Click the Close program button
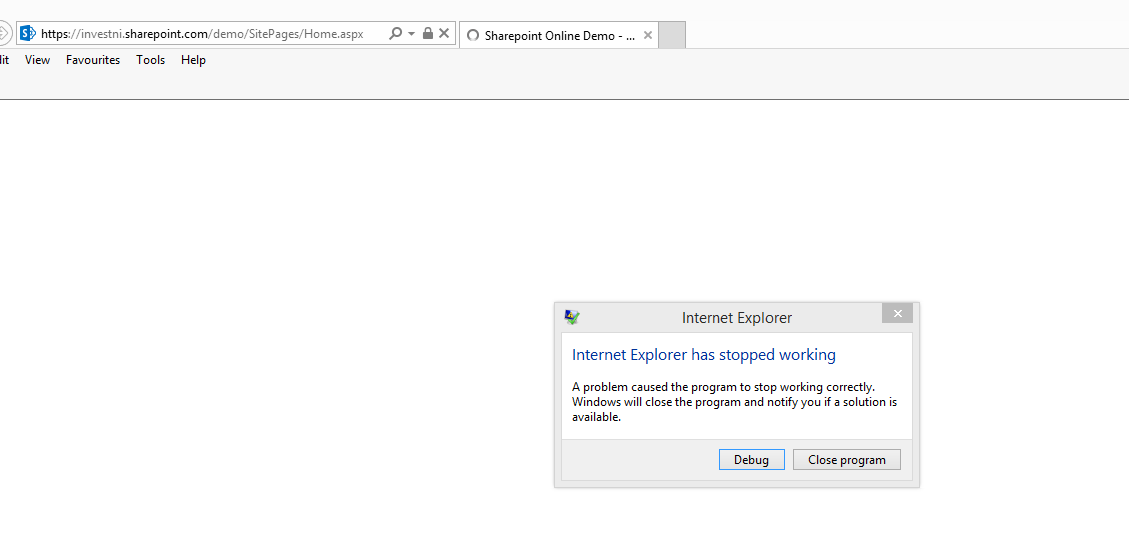This screenshot has height=547, width=1129. pyautogui.click(x=847, y=460)
